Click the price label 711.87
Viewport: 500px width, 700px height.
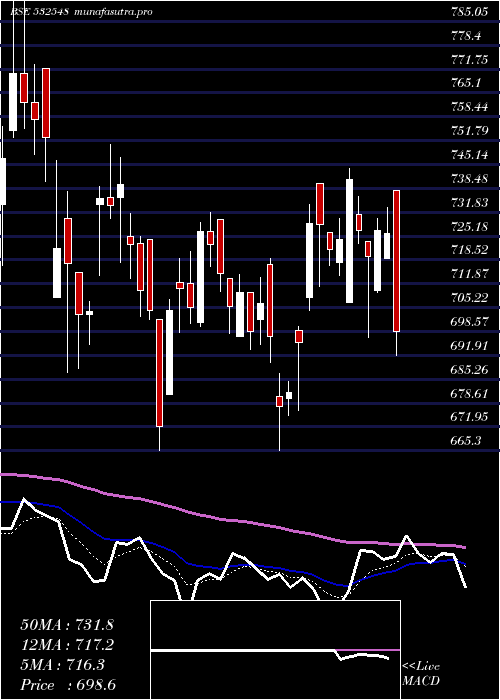point(468,274)
